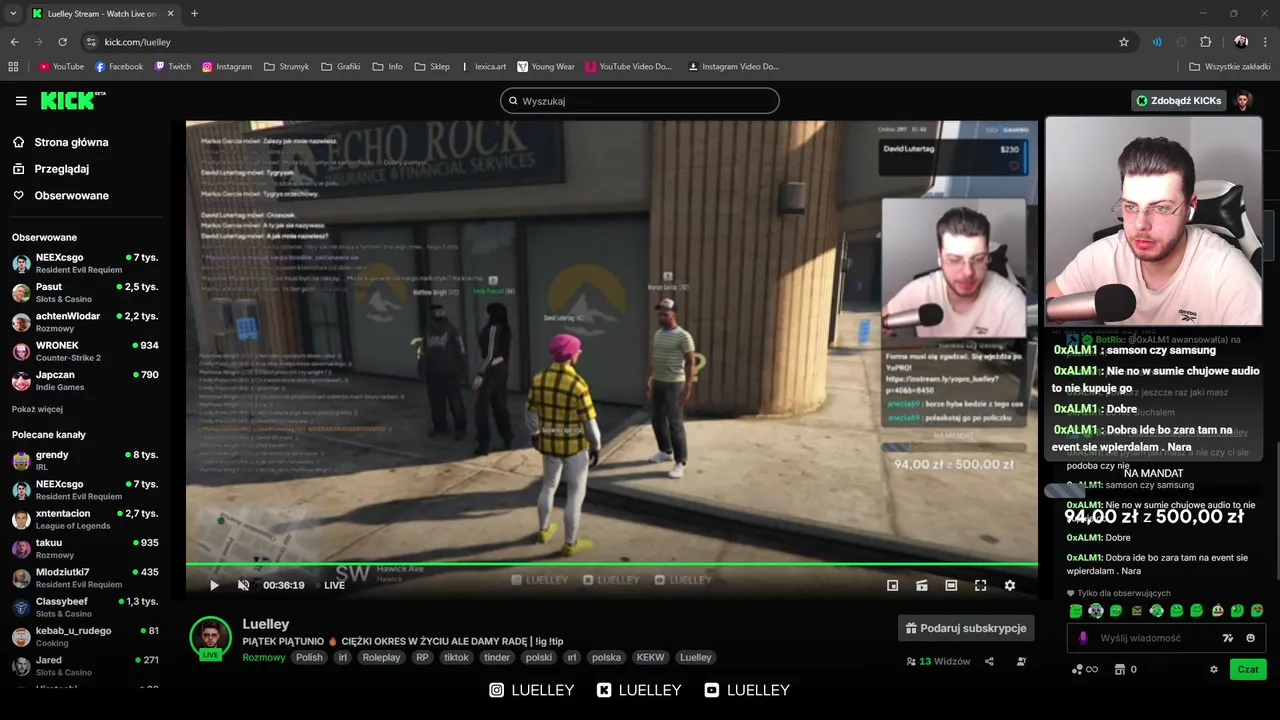Image resolution: width=1280 pixels, height=720 pixels.
Task: Toggle theater mode in player controls
Action: tap(951, 585)
